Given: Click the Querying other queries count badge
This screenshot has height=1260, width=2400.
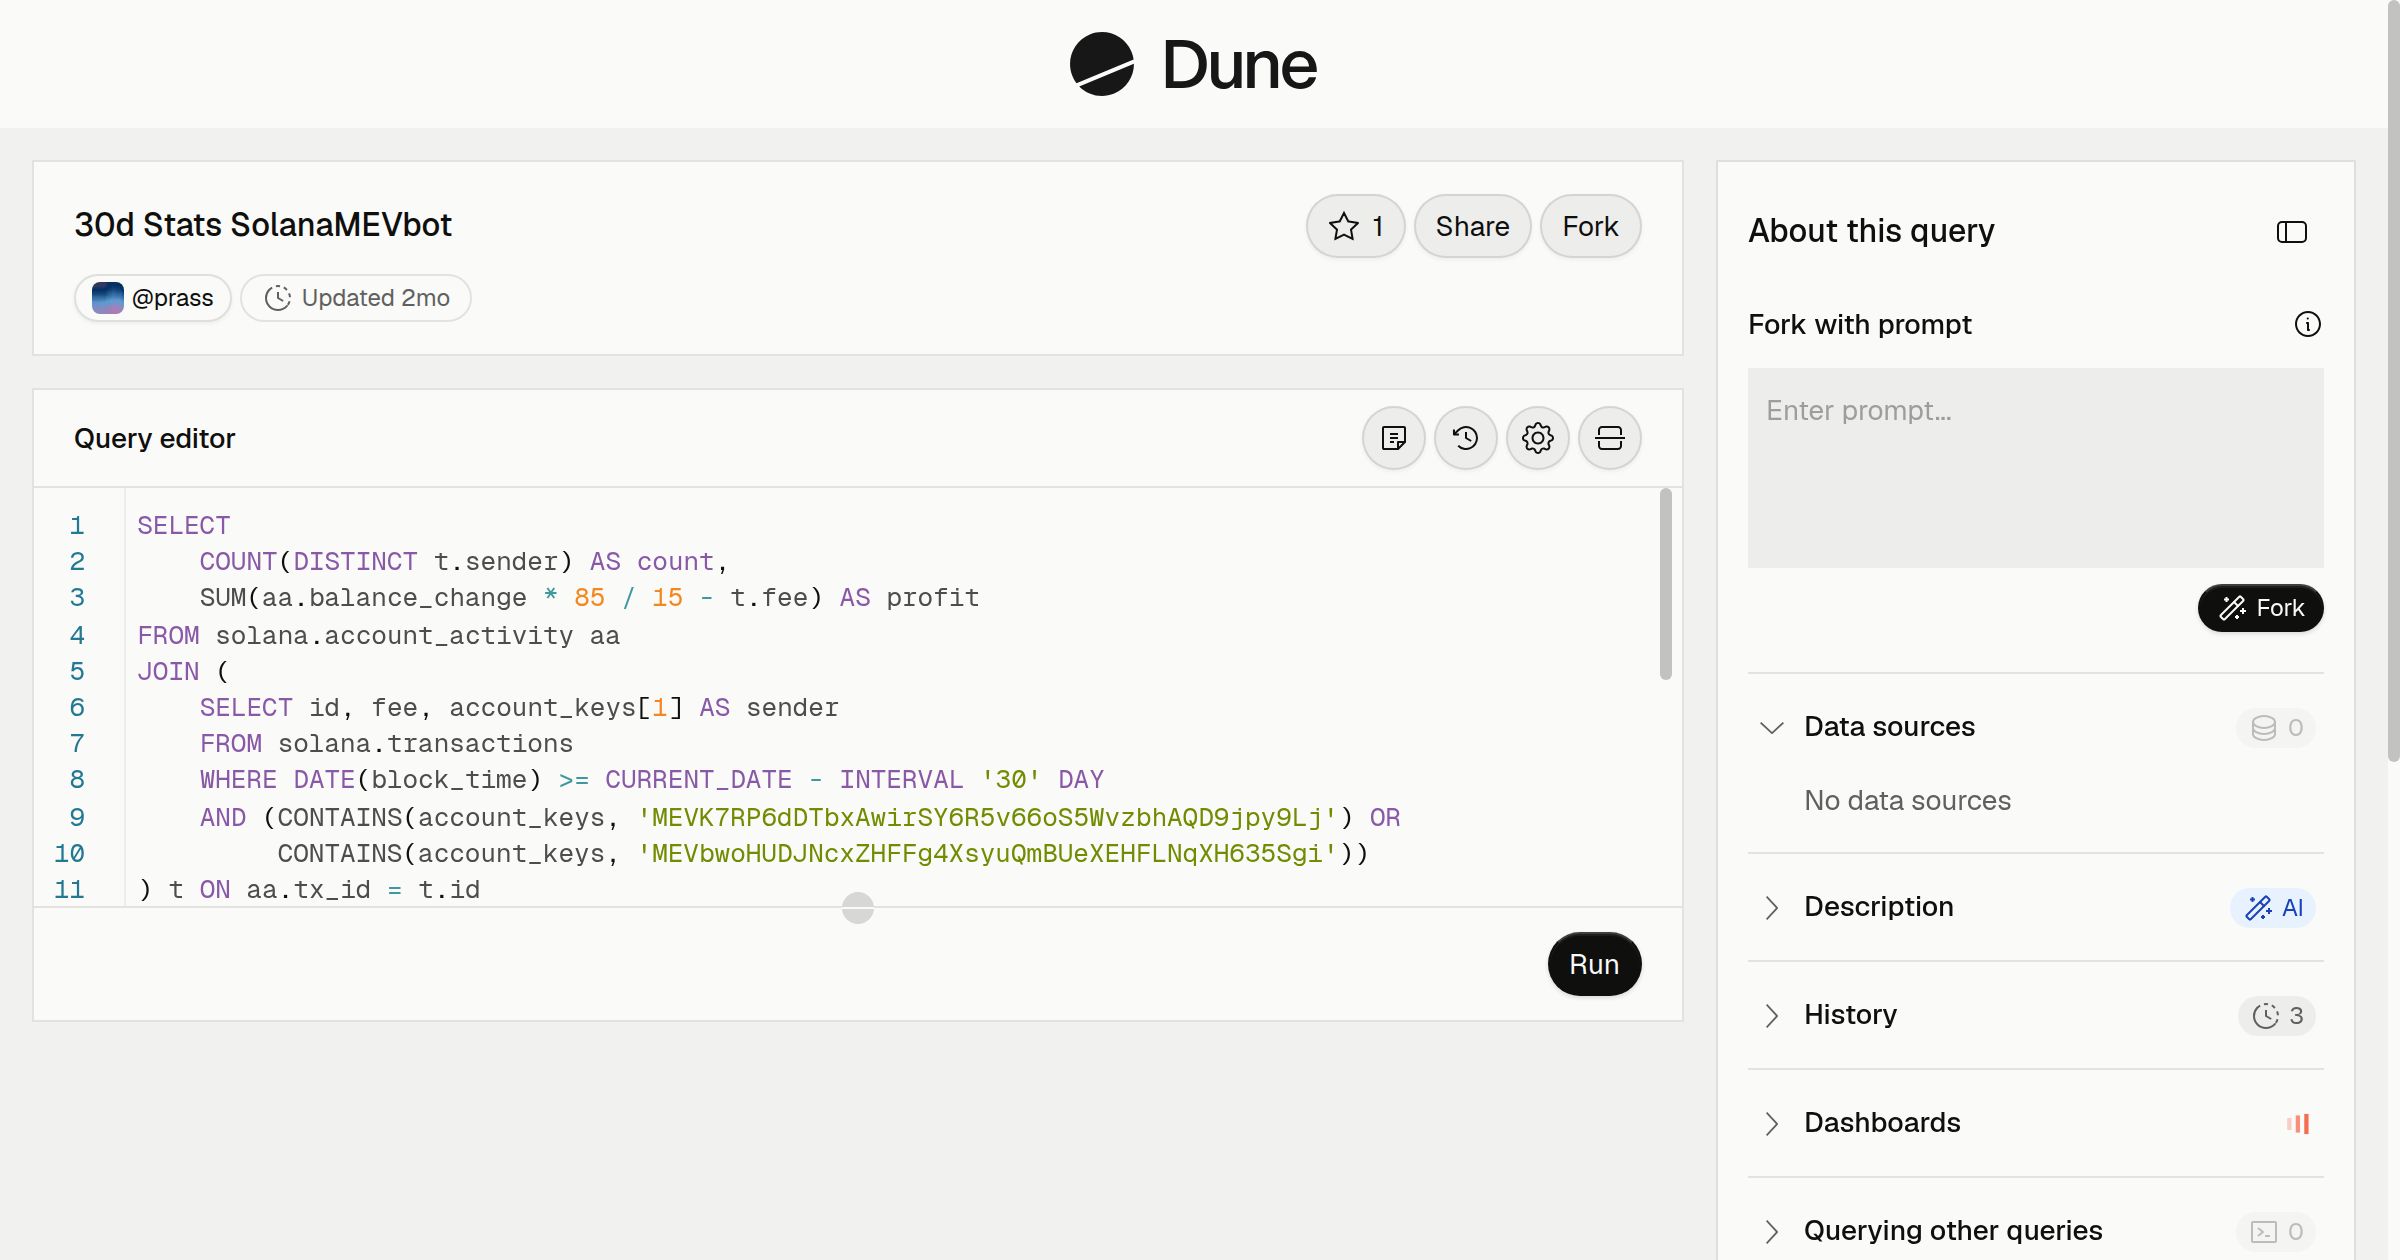Looking at the screenshot, I should tap(2276, 1231).
